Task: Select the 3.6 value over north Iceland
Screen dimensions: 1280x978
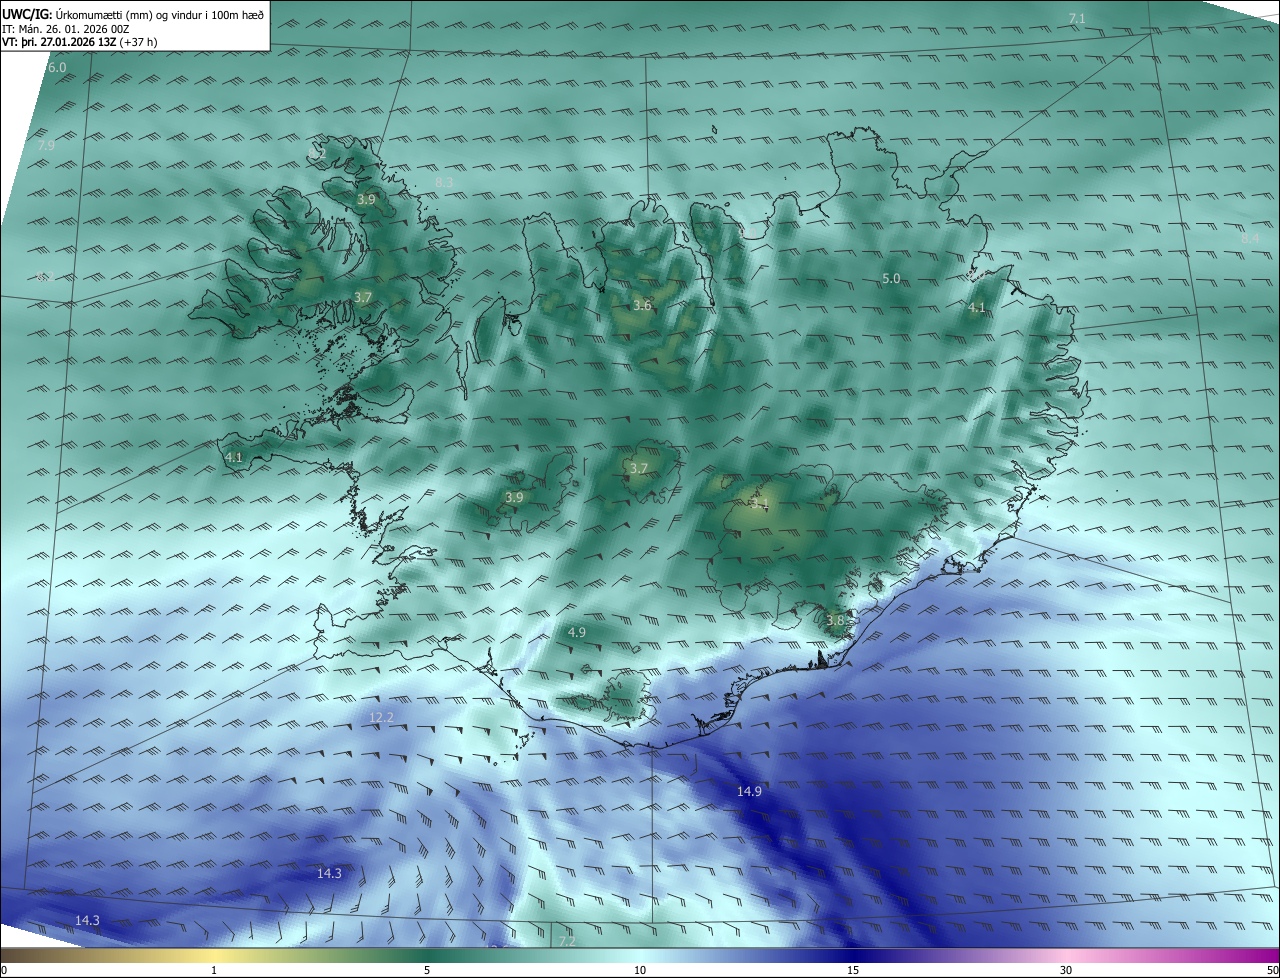Action: click(x=643, y=305)
